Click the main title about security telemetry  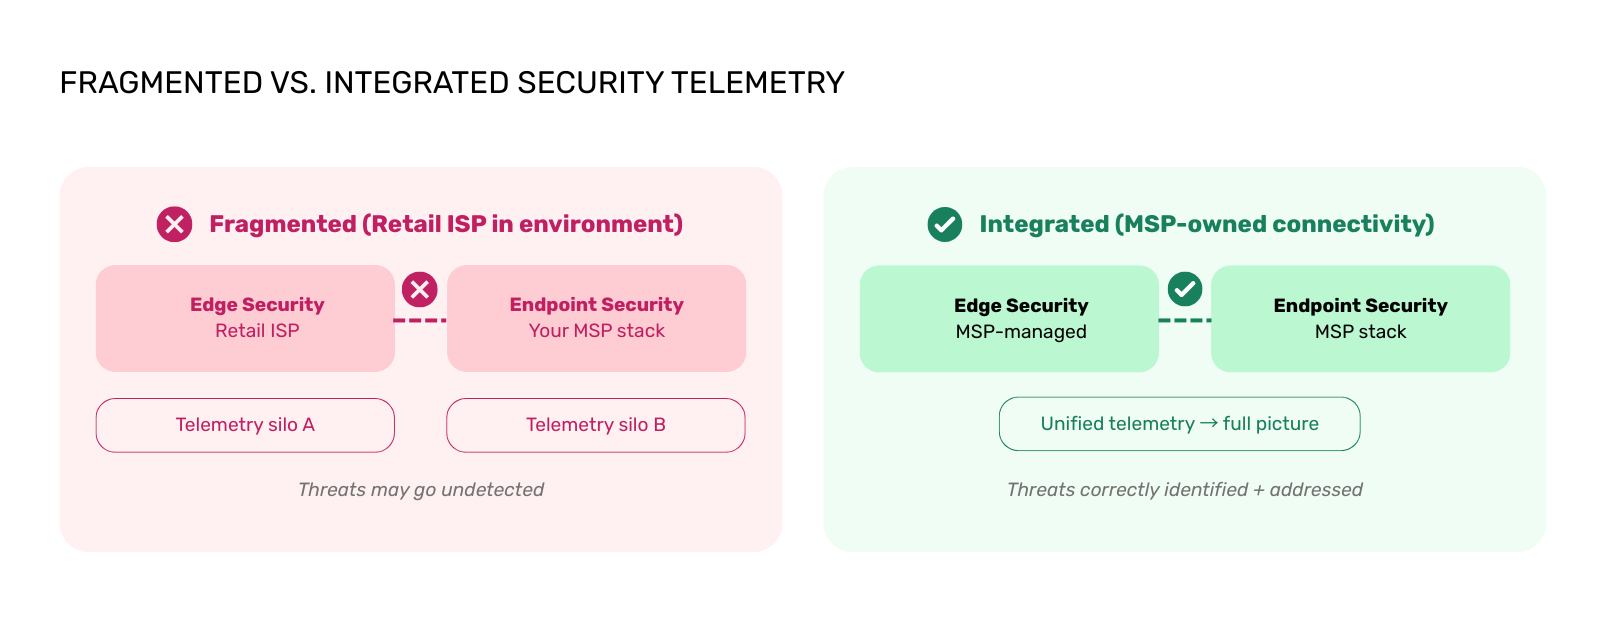[x=452, y=82]
